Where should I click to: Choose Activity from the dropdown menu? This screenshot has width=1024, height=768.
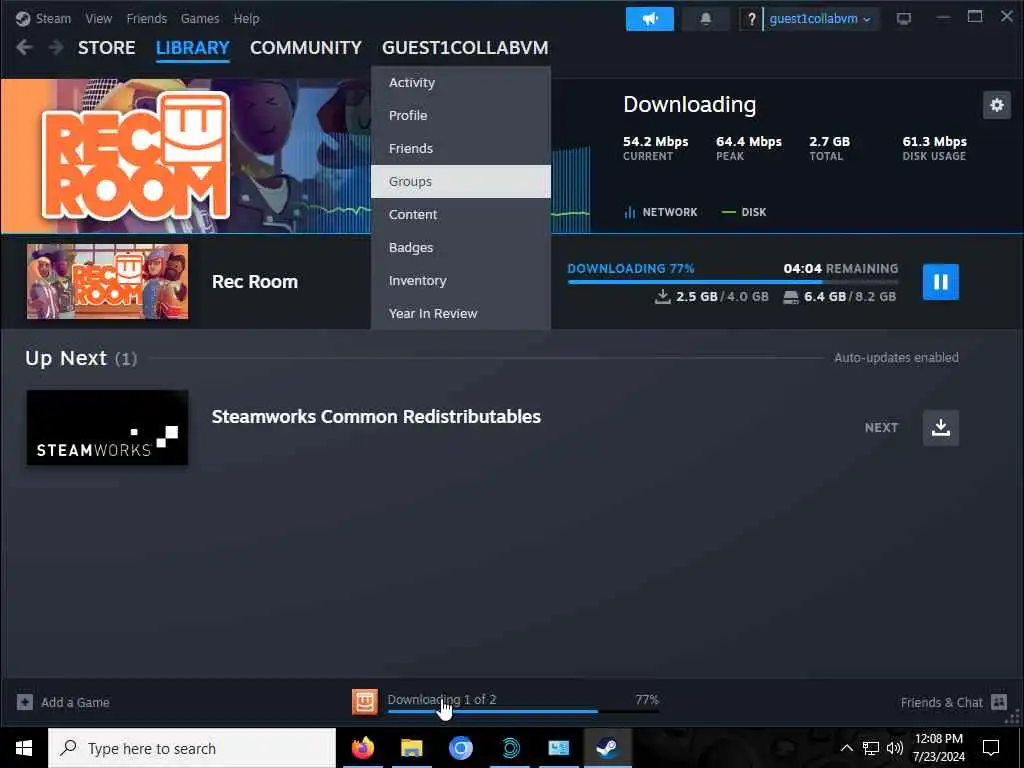461,82
